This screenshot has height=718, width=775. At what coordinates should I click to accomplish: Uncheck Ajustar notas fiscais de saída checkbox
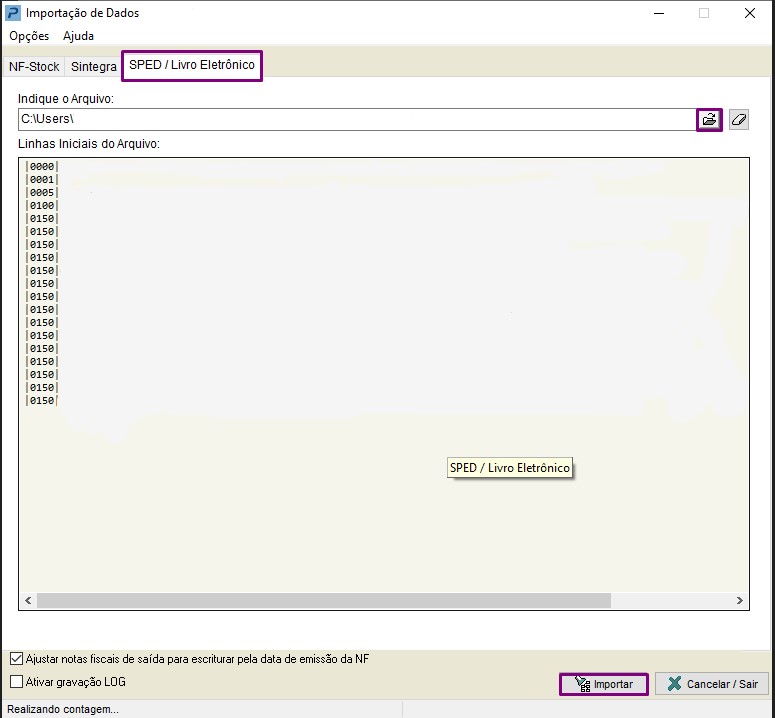tap(16, 659)
